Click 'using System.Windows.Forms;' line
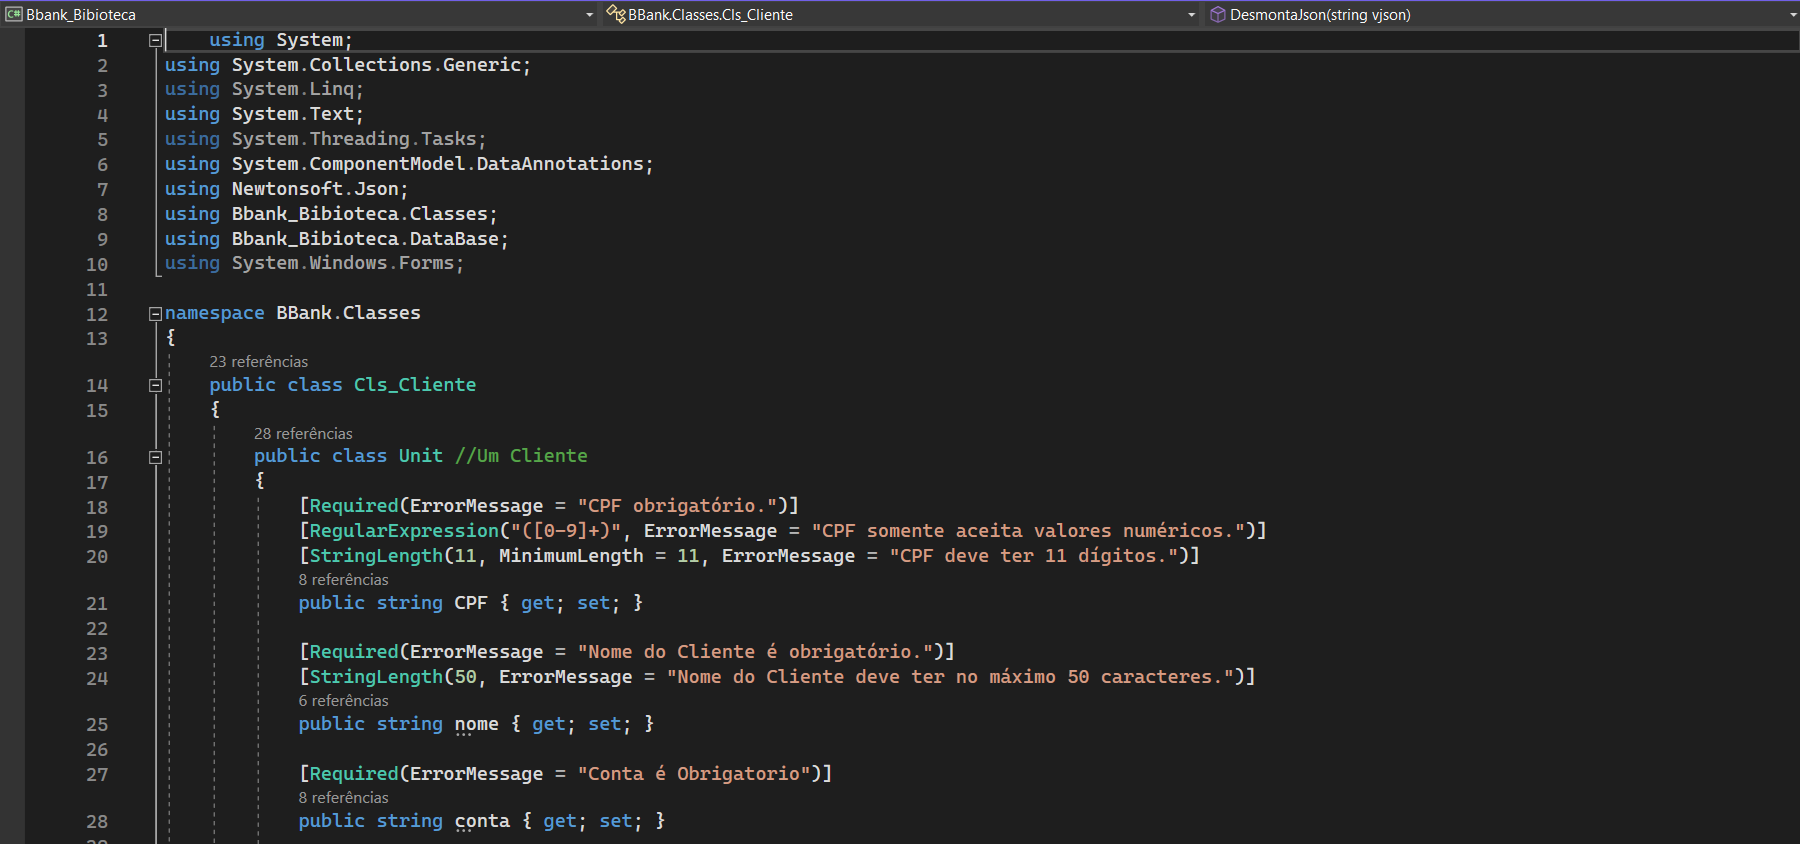Viewport: 1800px width, 844px height. pos(314,263)
